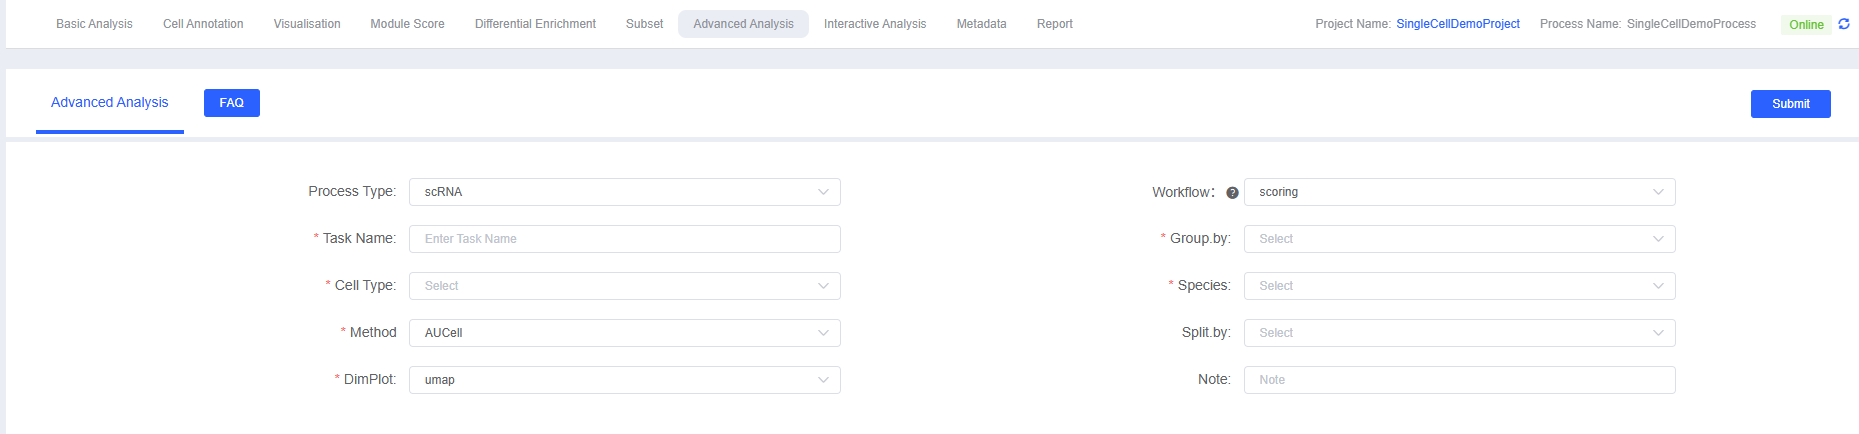The height and width of the screenshot is (434, 1859).
Task: Open the Cell Type select dropdown
Action: [x=624, y=286]
